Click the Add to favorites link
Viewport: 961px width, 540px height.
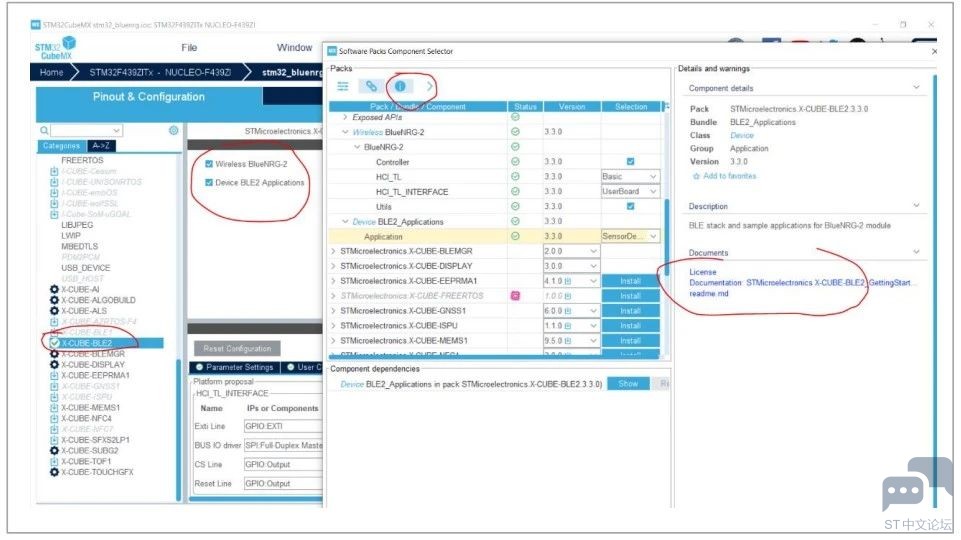(730, 176)
